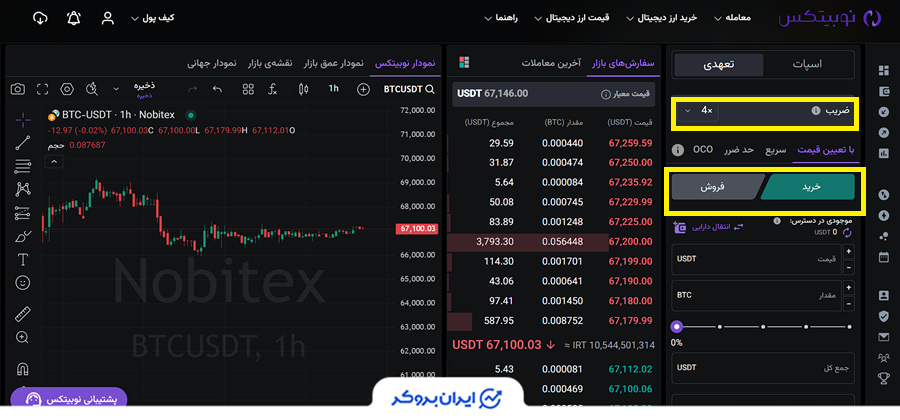Select the crosshair cursor tool
The width and height of the screenshot is (900, 420).
[23, 119]
